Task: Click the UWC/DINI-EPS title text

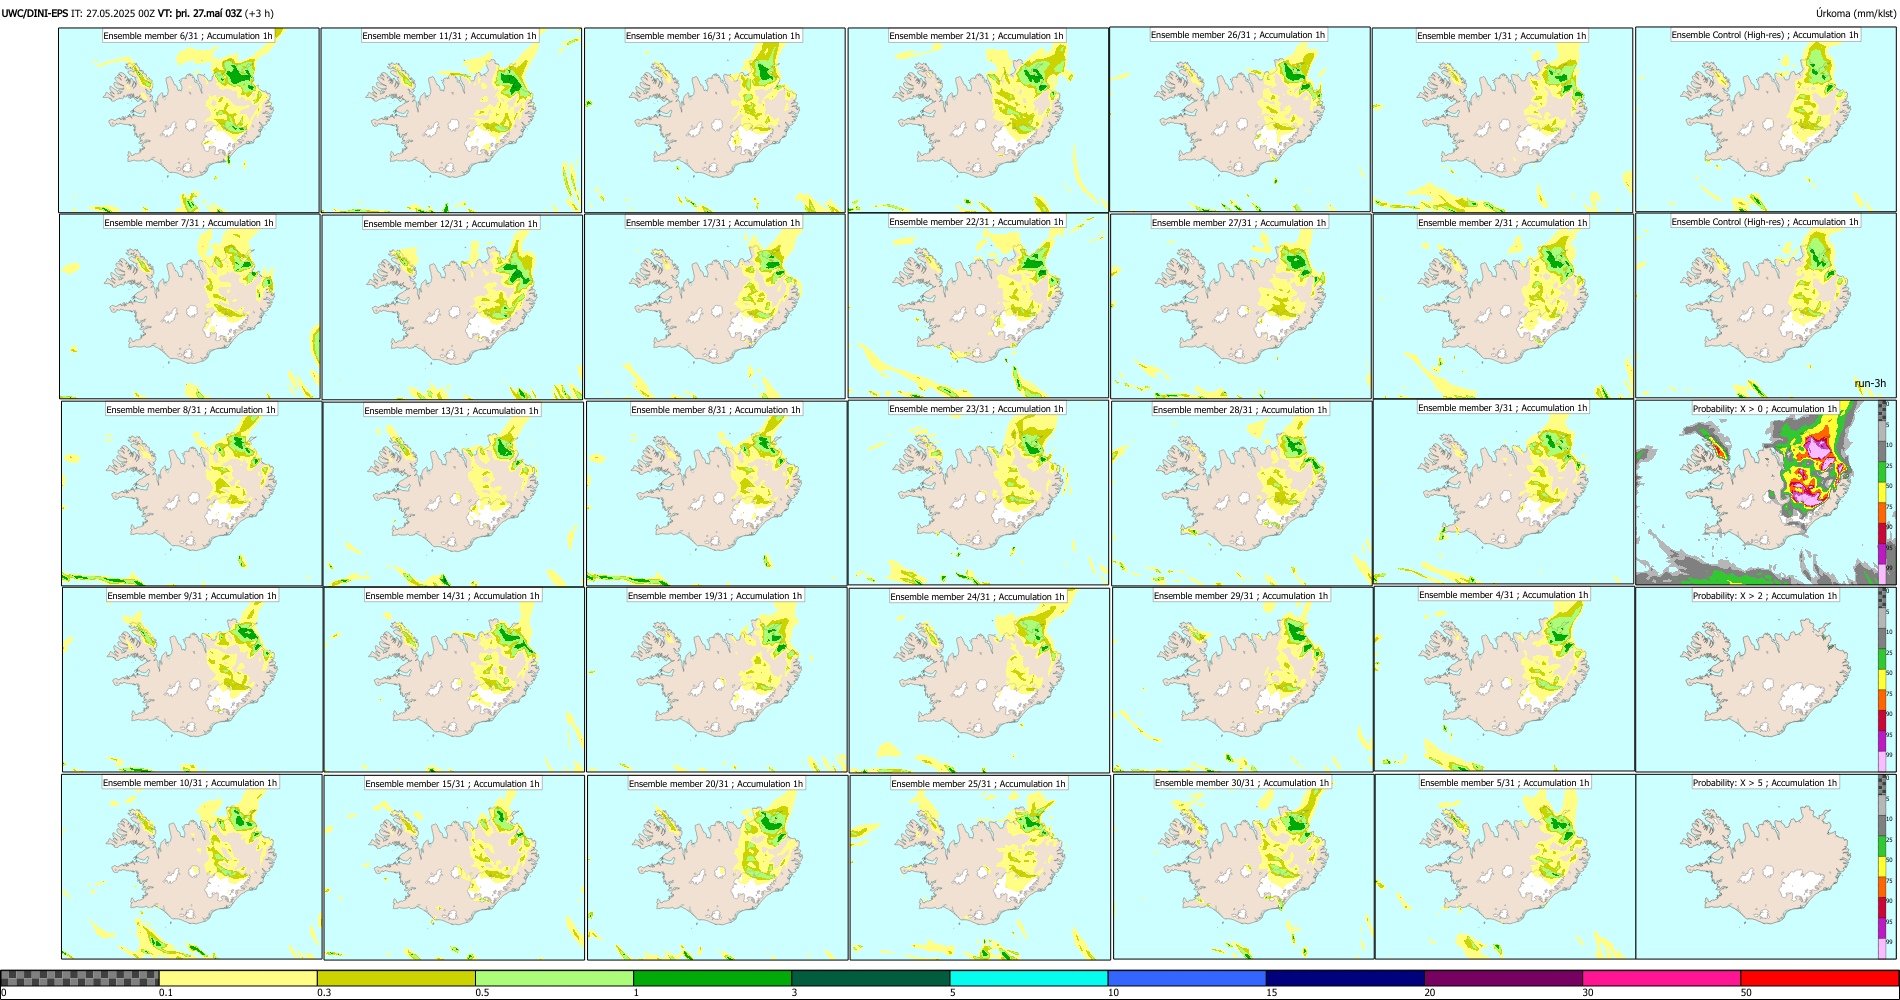Action: 35,14
